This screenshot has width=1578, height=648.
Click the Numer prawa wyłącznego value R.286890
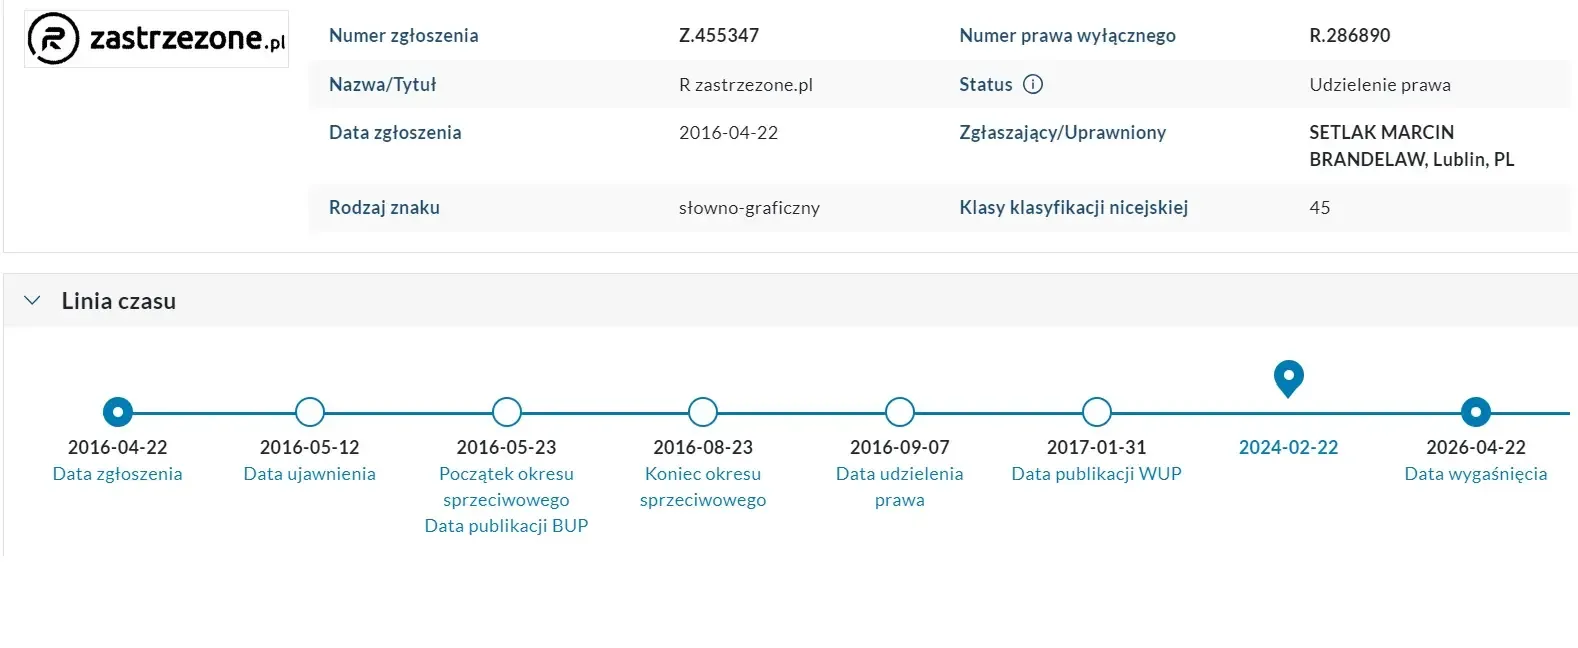click(x=1349, y=35)
